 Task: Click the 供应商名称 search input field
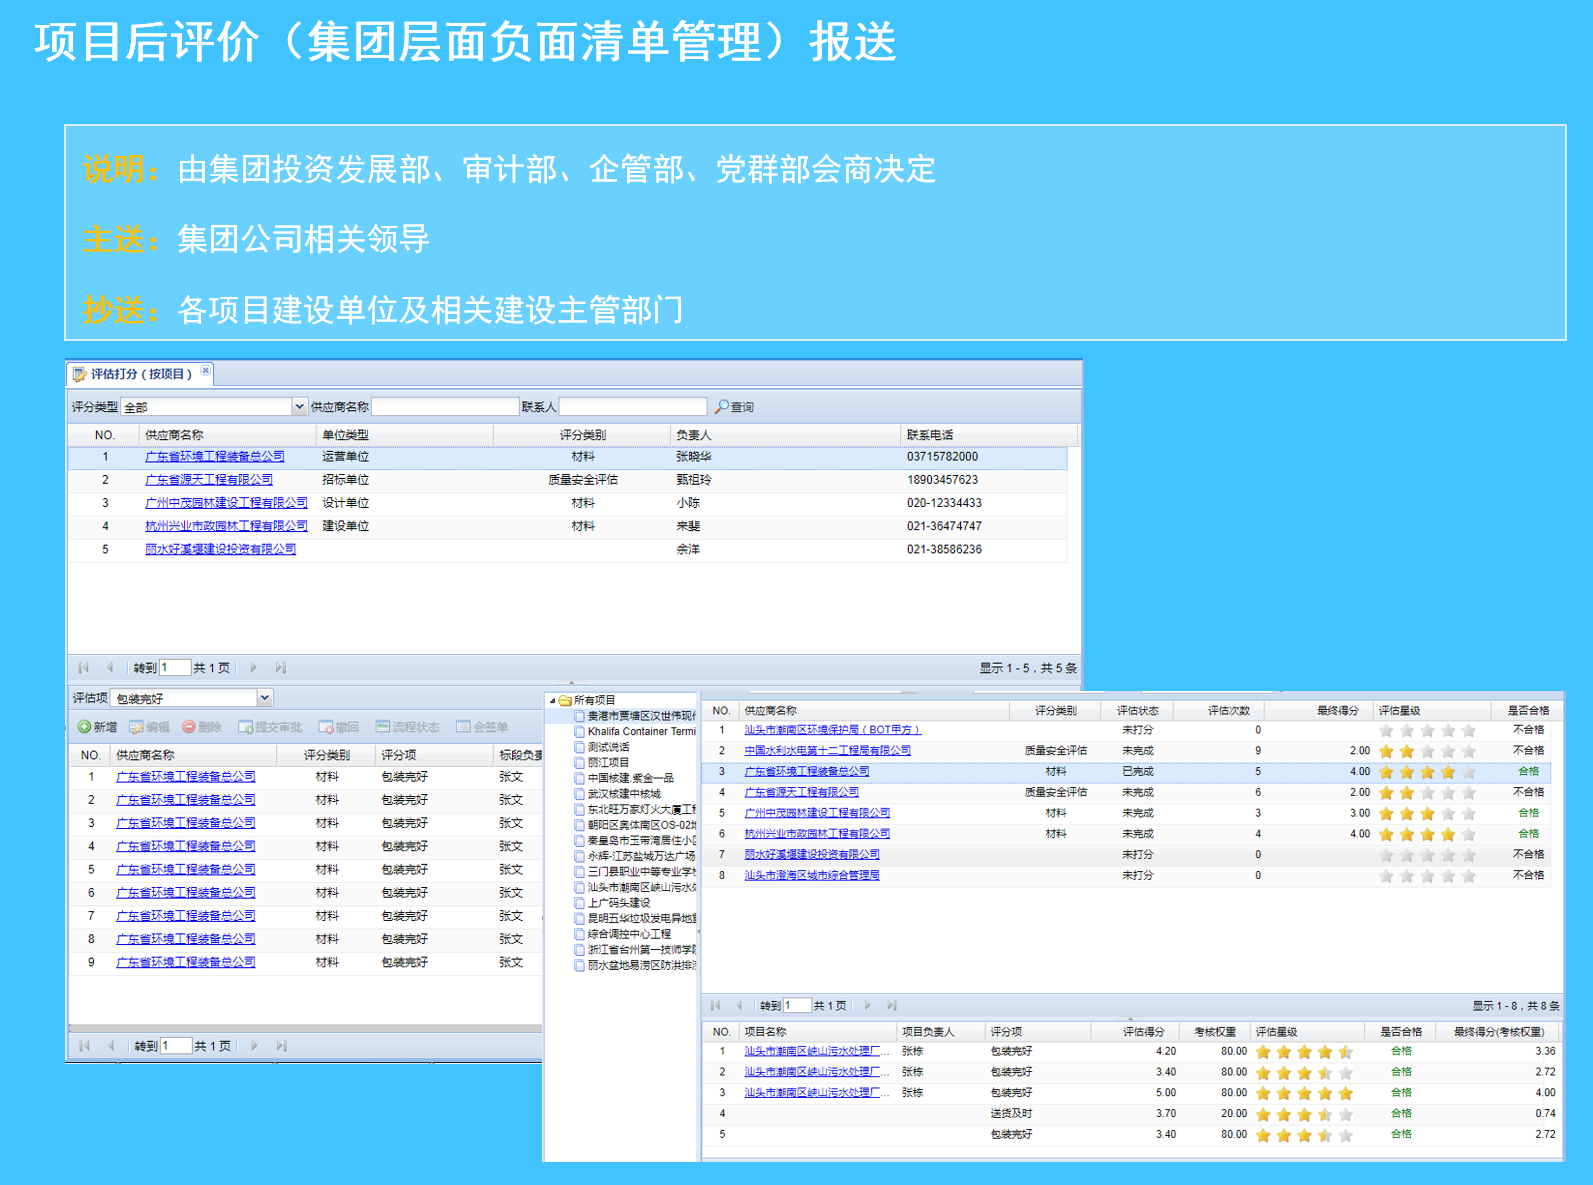tap(445, 407)
